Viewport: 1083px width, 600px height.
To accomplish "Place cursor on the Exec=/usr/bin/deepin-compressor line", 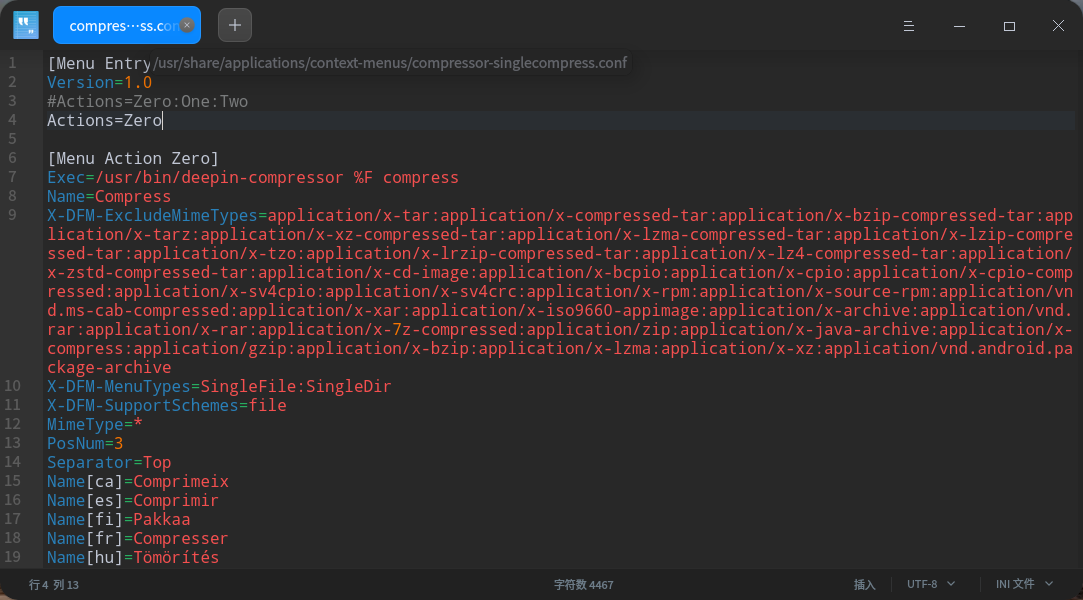I will 252,178.
